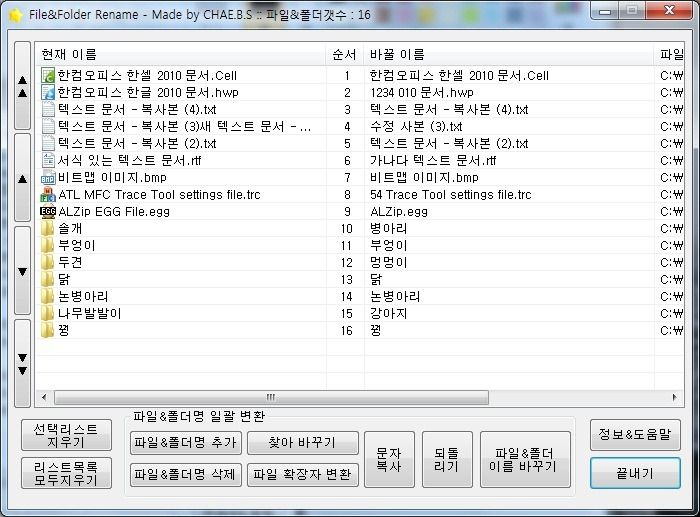Image resolution: width=700 pixels, height=517 pixels.
Task: Click the 파일 확장자 변환 button
Action: (x=303, y=475)
